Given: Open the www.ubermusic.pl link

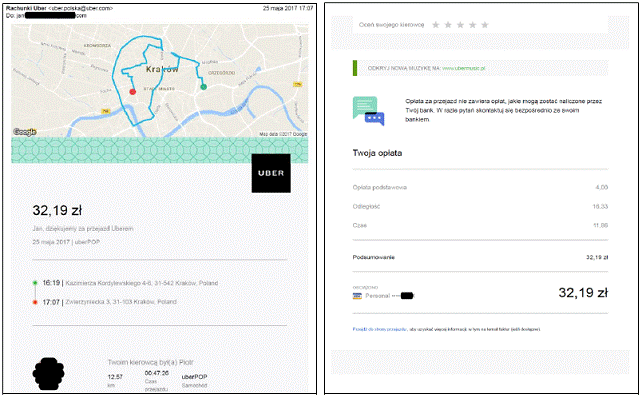Looking at the screenshot, I should (x=463, y=68).
